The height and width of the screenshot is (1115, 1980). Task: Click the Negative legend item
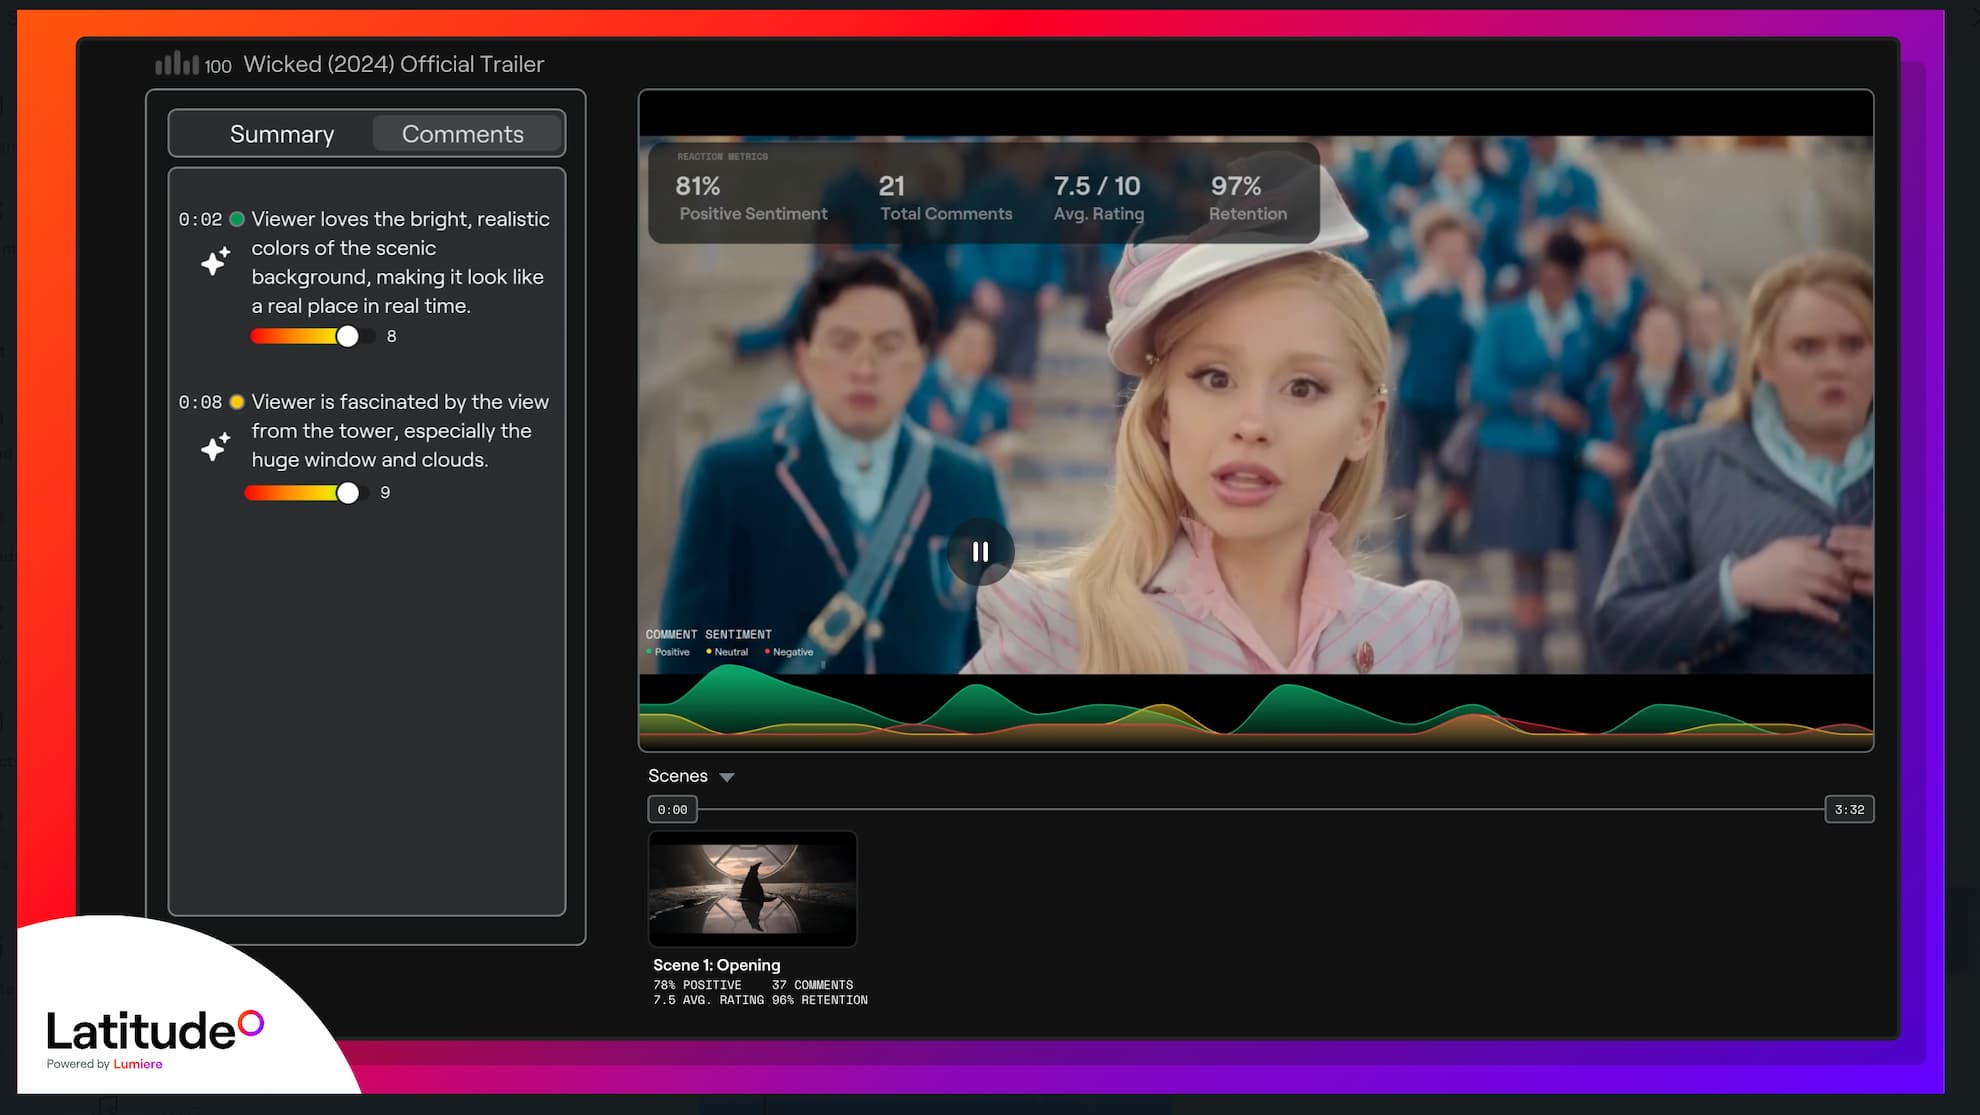[789, 652]
